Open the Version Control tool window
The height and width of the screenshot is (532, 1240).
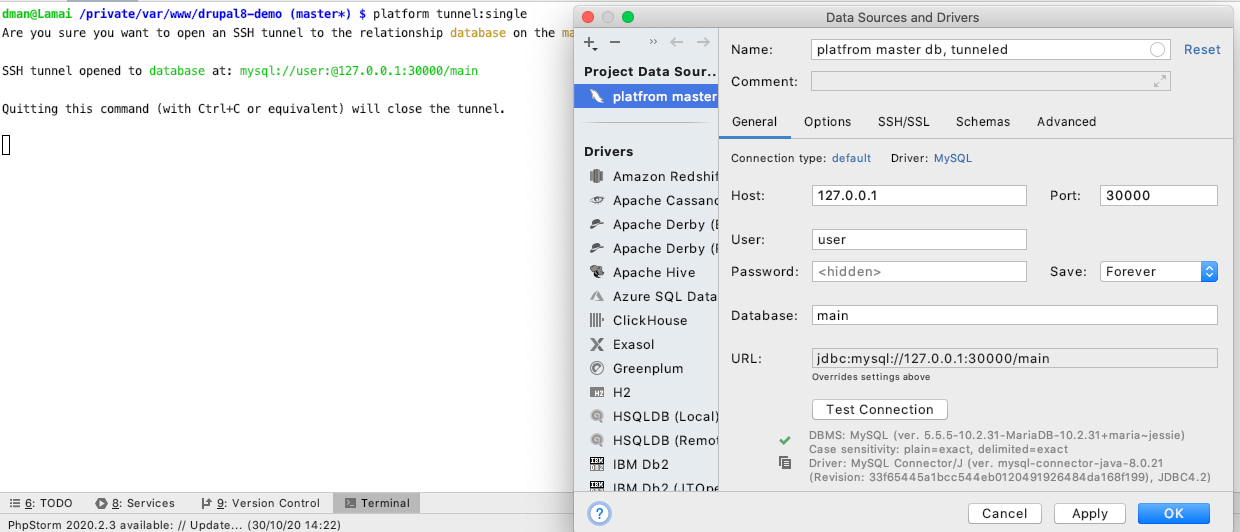click(260, 503)
